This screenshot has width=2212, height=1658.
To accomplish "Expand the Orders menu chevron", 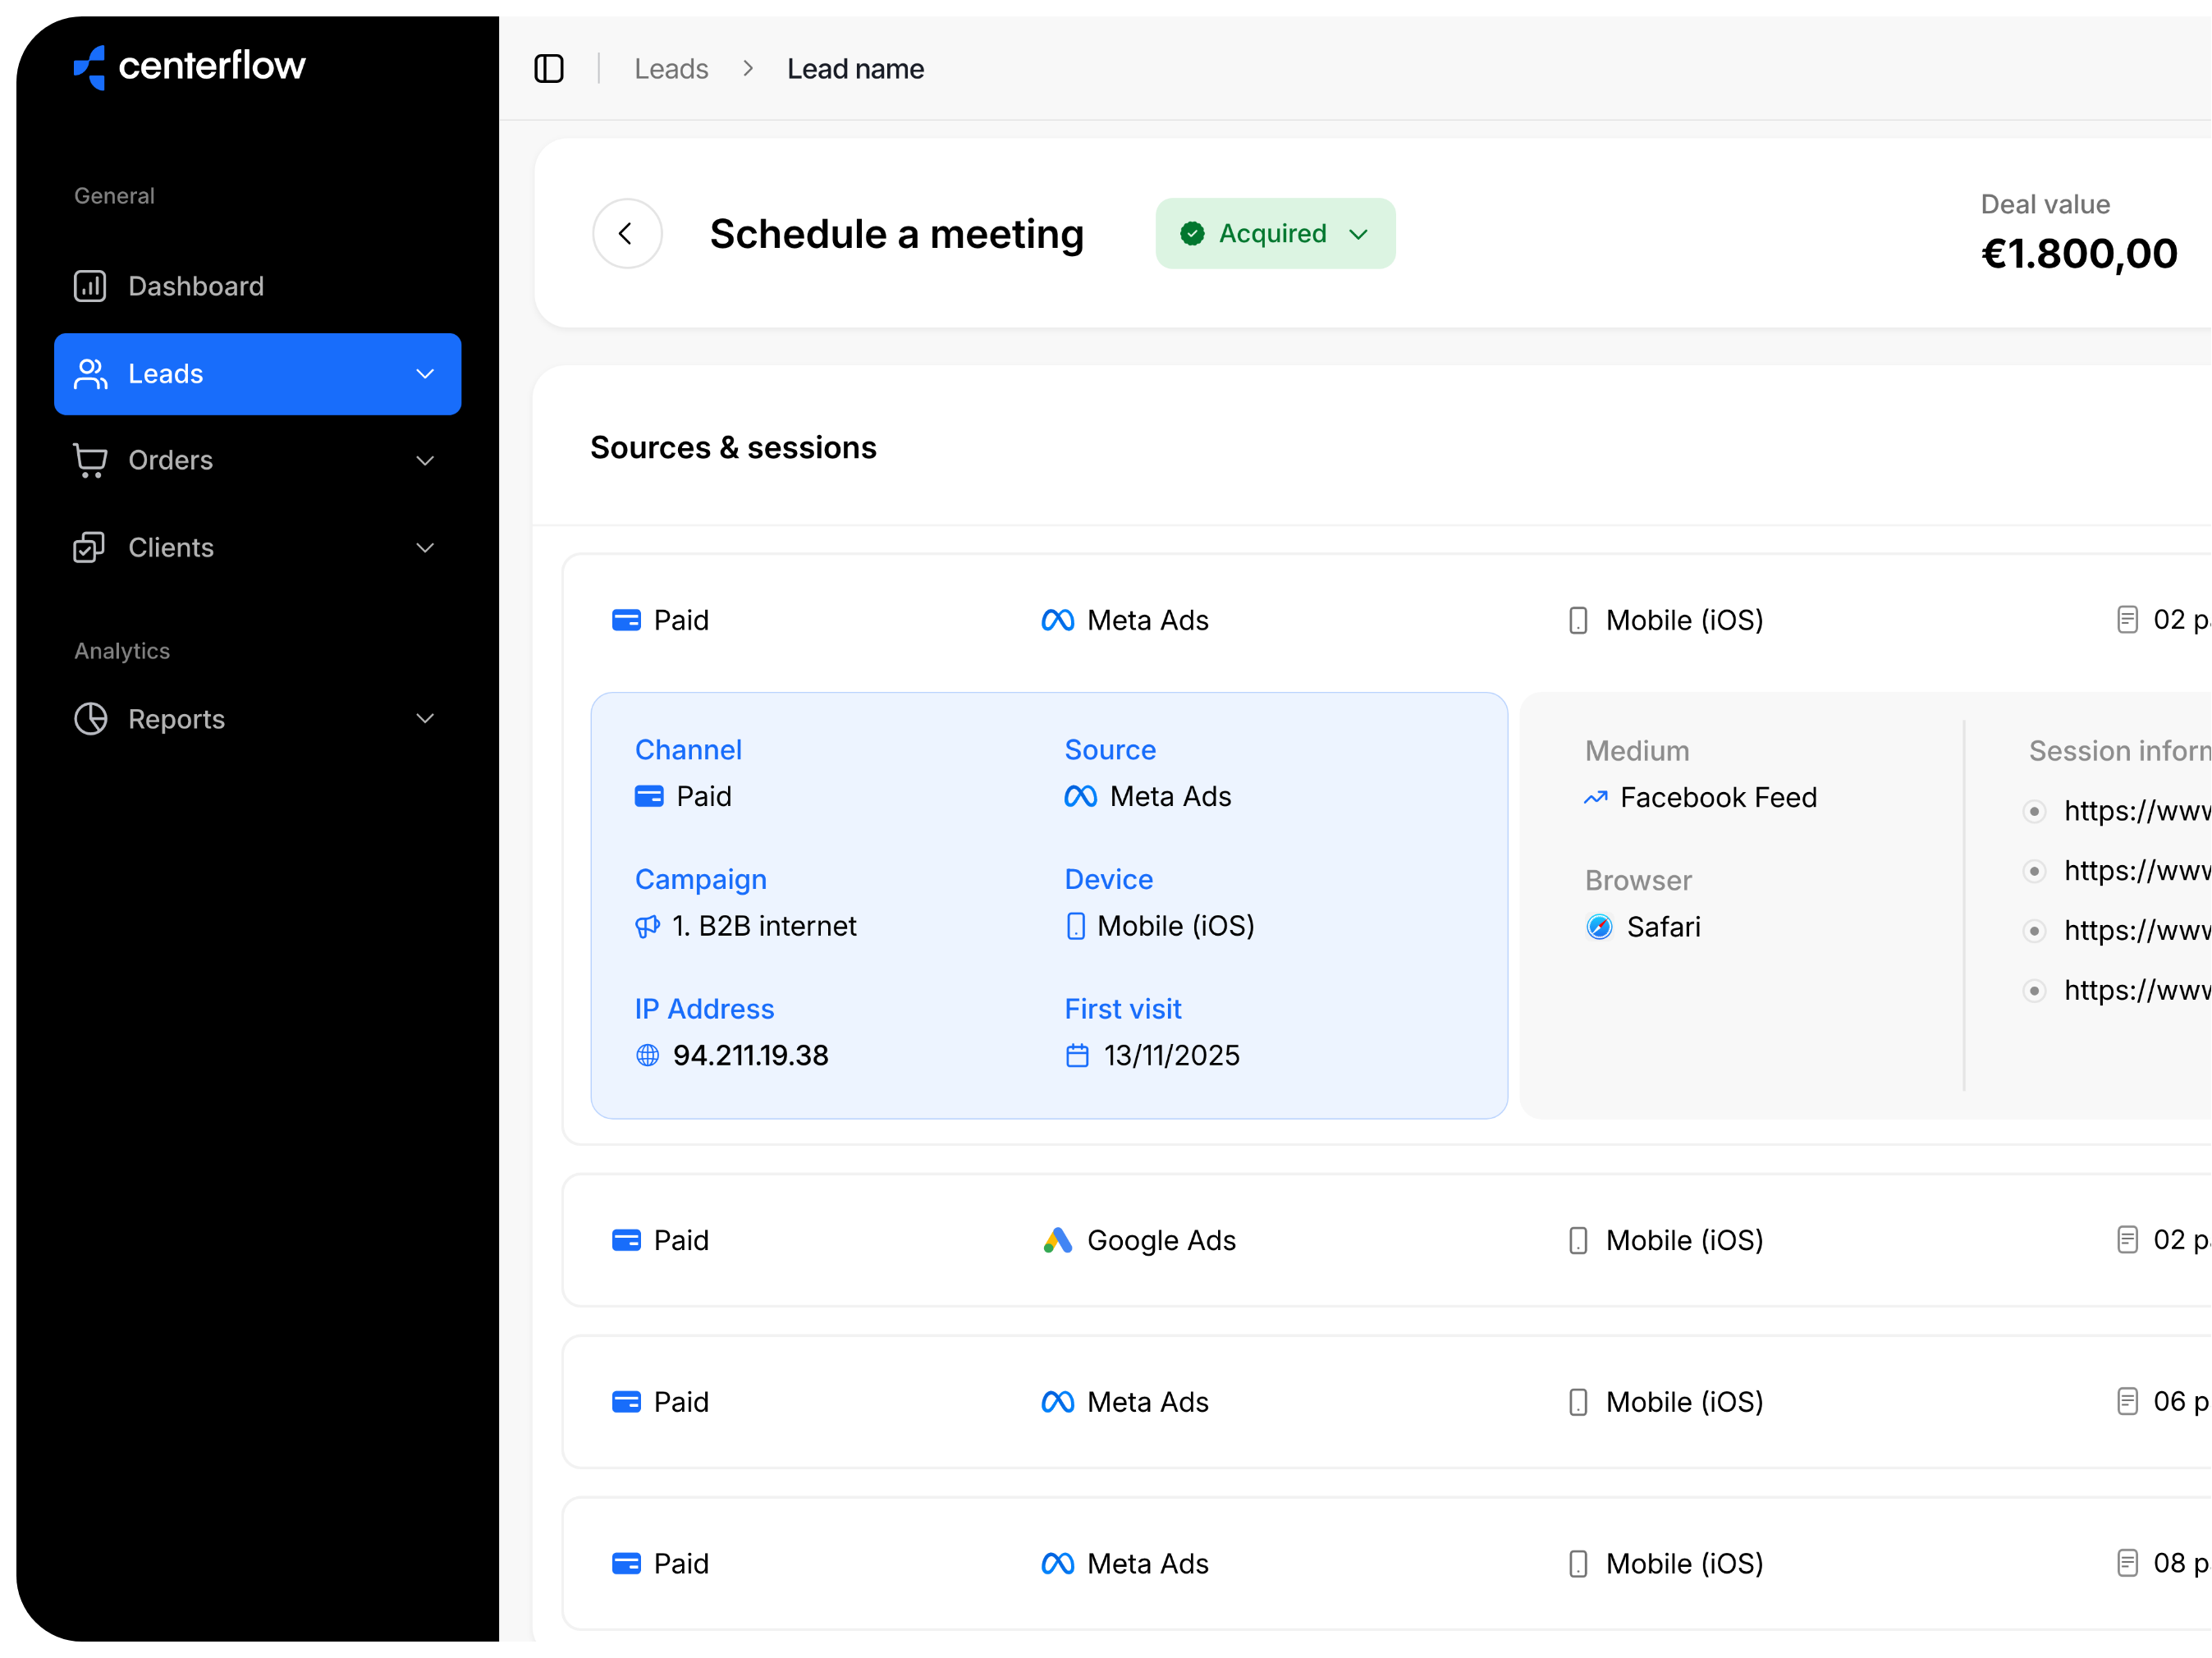I will tap(425, 460).
